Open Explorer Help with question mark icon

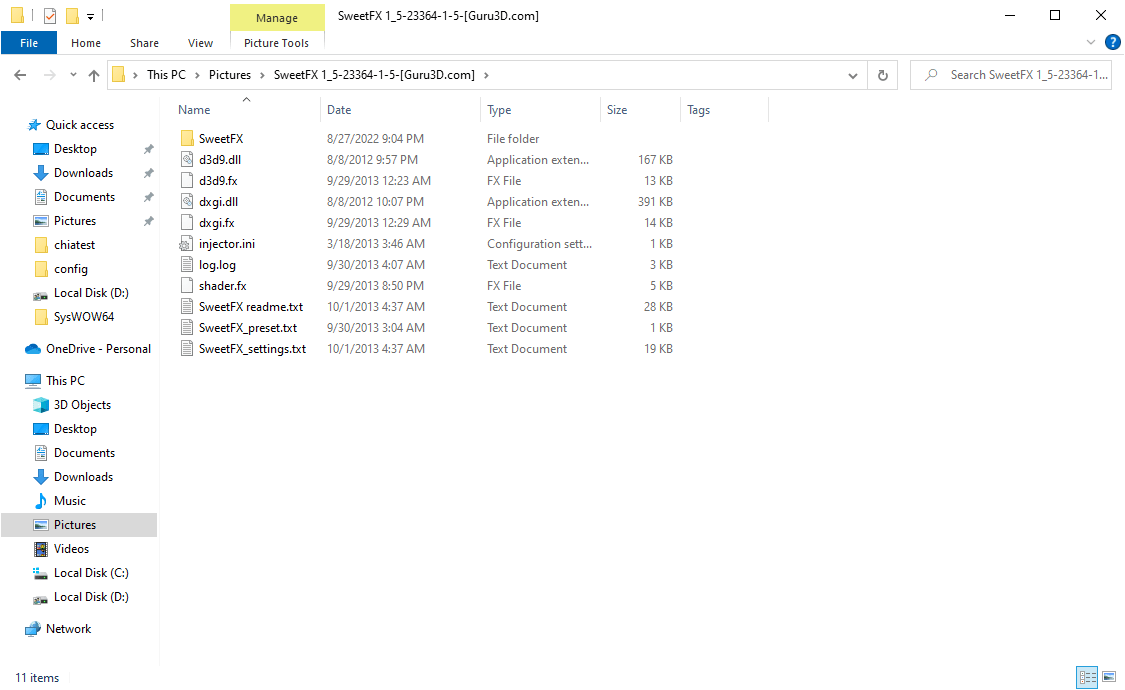click(1112, 42)
